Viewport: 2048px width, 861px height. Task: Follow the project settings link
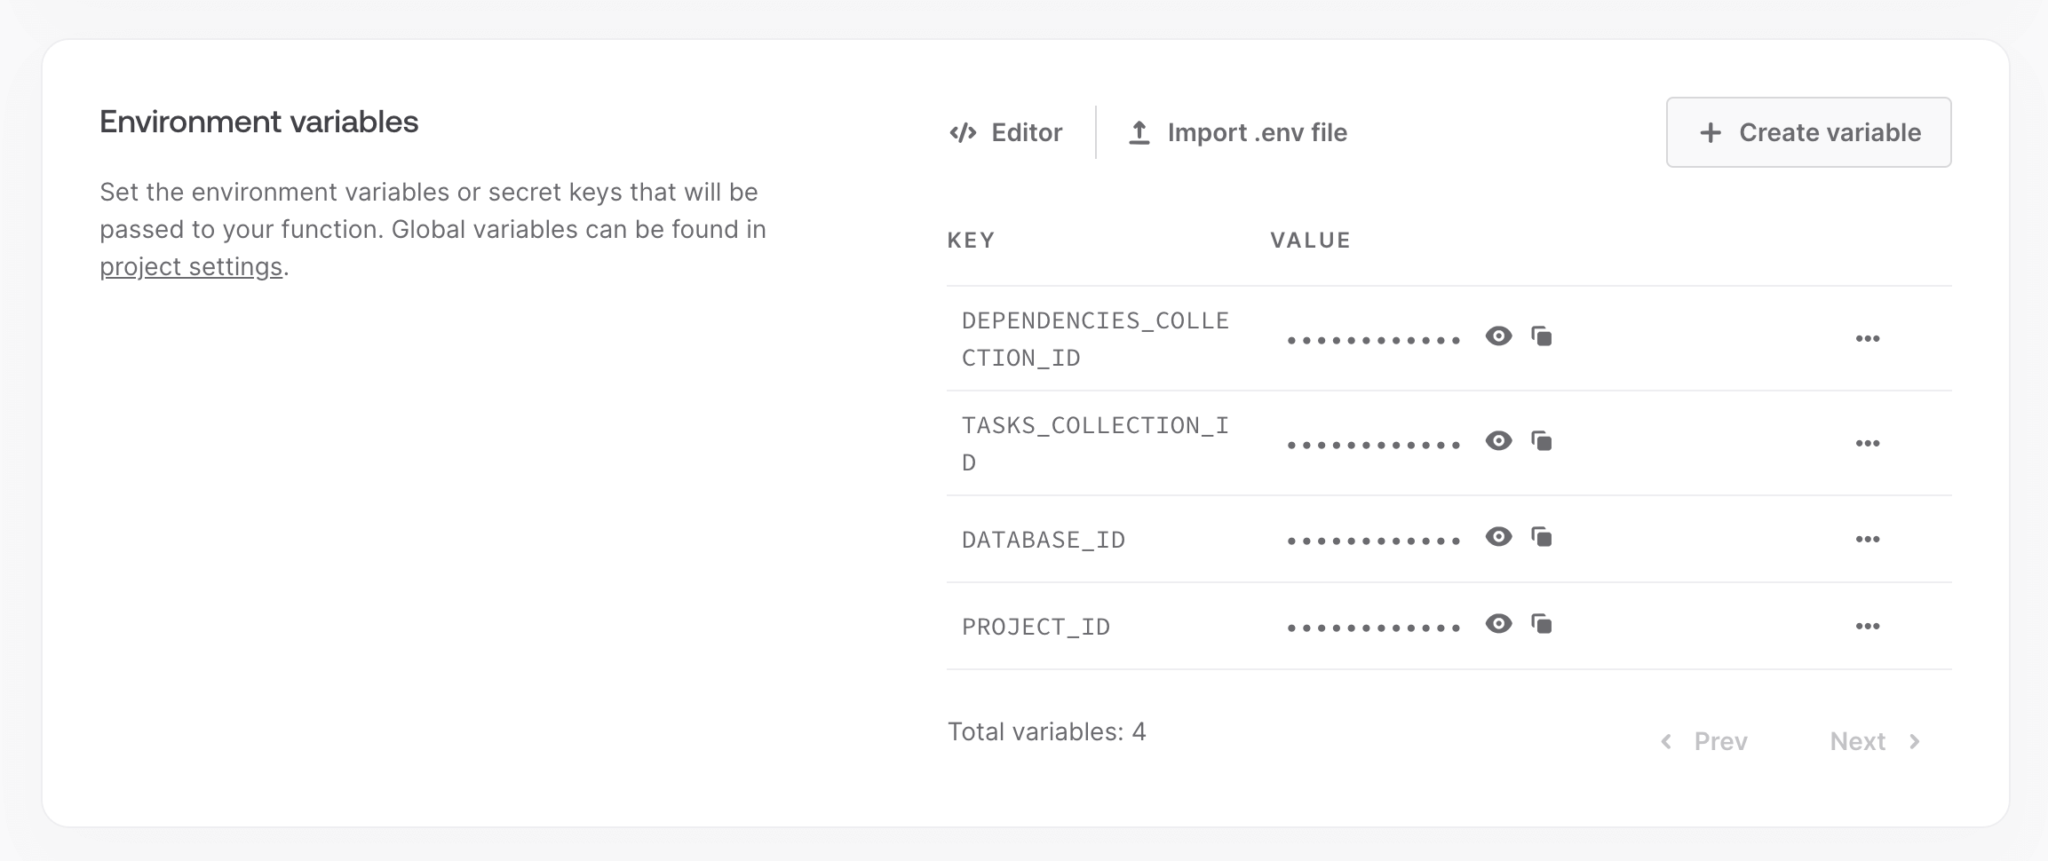pyautogui.click(x=191, y=267)
